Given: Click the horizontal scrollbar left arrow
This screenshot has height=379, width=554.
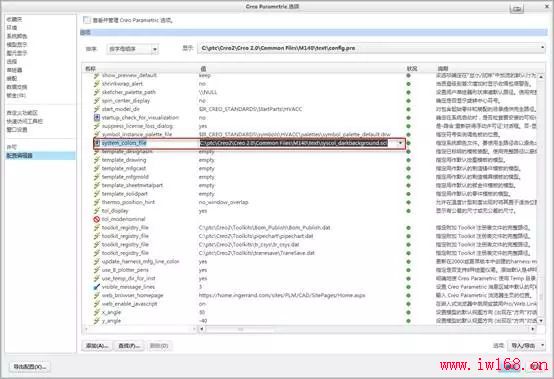Looking at the screenshot, I should tap(201, 329).
